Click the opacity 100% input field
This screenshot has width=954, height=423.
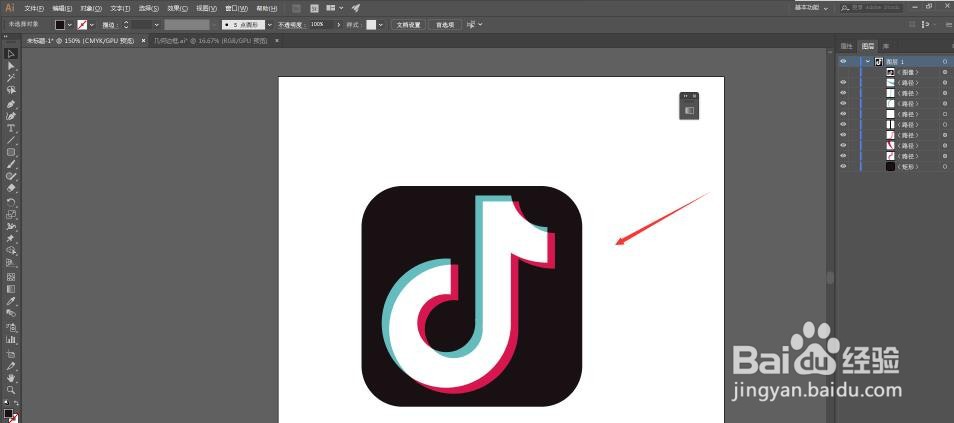coord(321,25)
